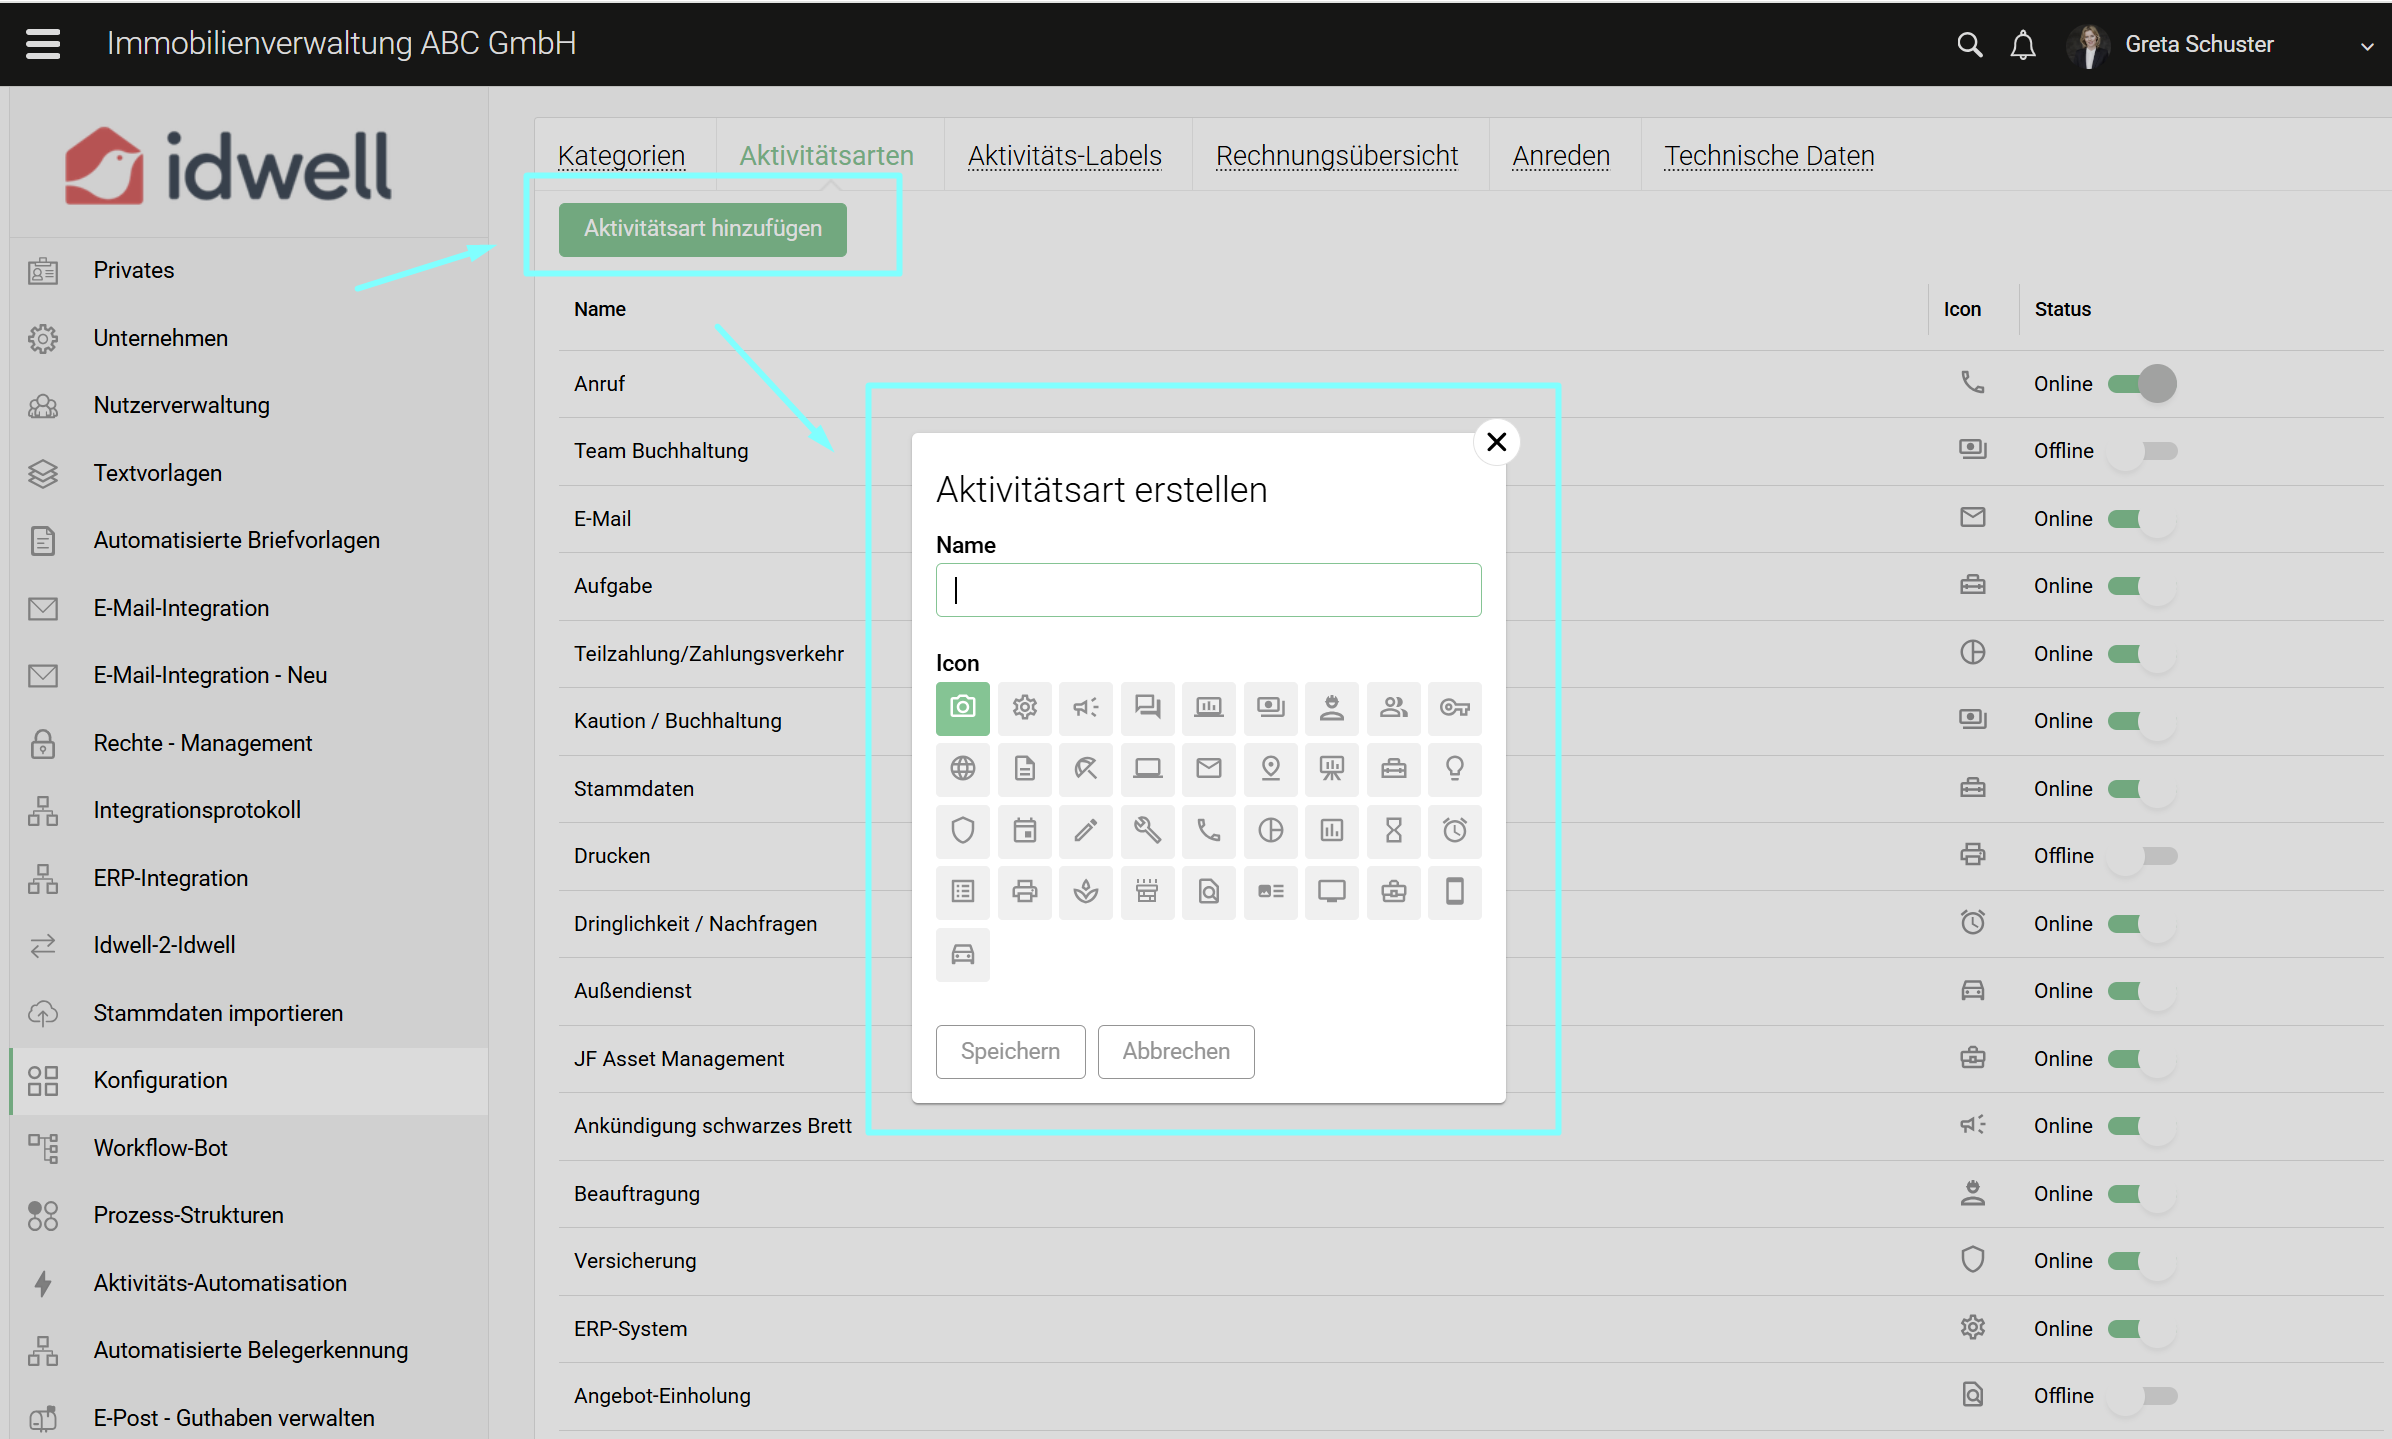Switch Angebot-Einholung status to online
The width and height of the screenshot is (2392, 1439).
[2142, 1396]
